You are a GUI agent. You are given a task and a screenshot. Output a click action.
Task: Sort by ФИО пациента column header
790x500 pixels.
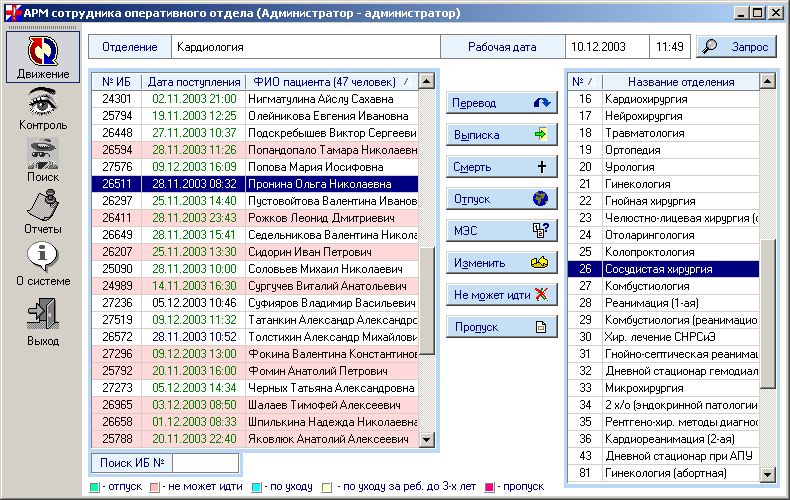pos(332,82)
